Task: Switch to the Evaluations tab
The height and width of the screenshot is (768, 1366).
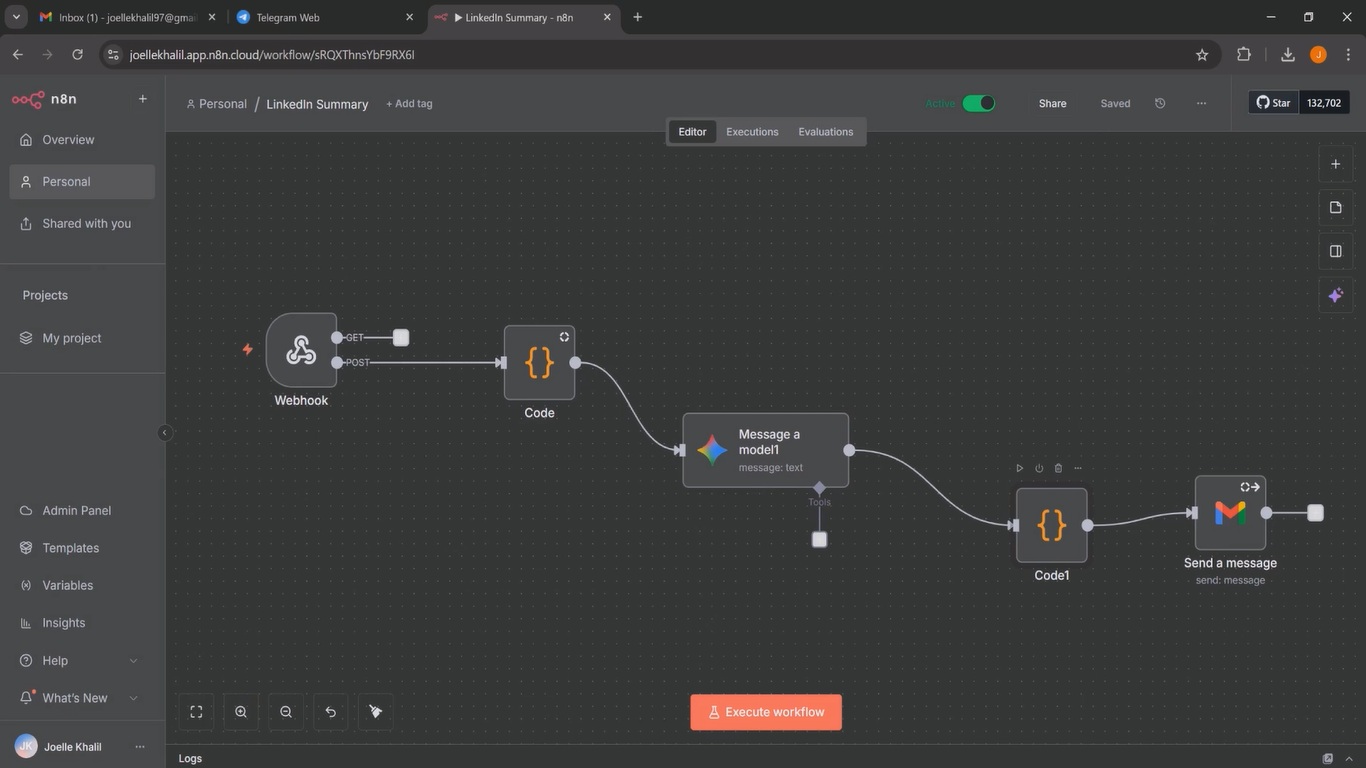Action: (x=825, y=132)
